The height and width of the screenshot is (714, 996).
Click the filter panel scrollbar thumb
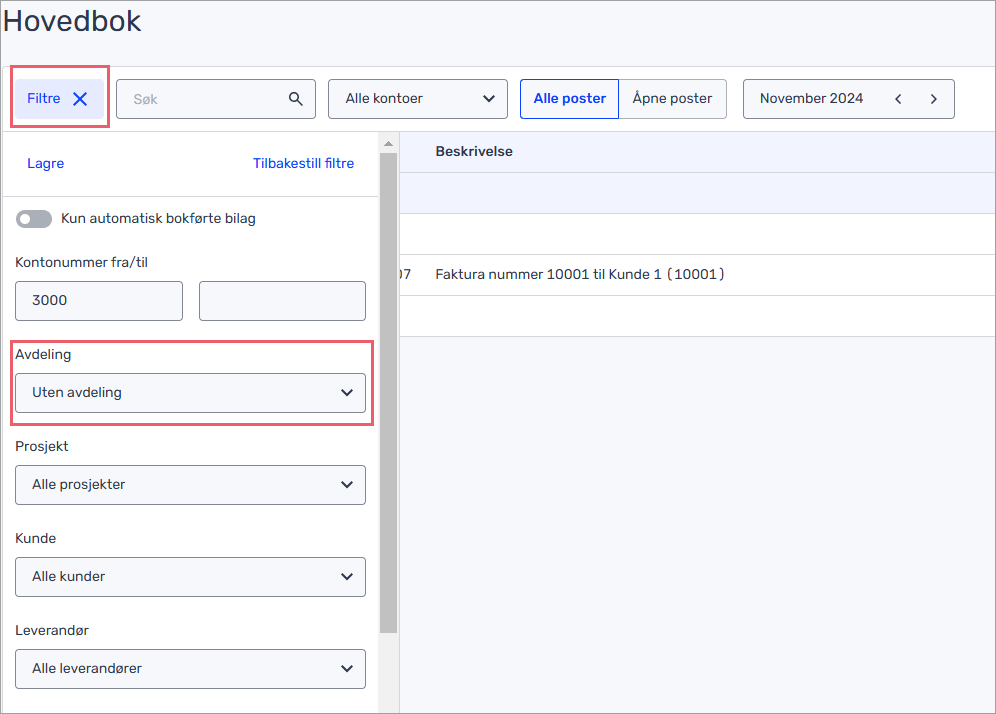pyautogui.click(x=388, y=393)
